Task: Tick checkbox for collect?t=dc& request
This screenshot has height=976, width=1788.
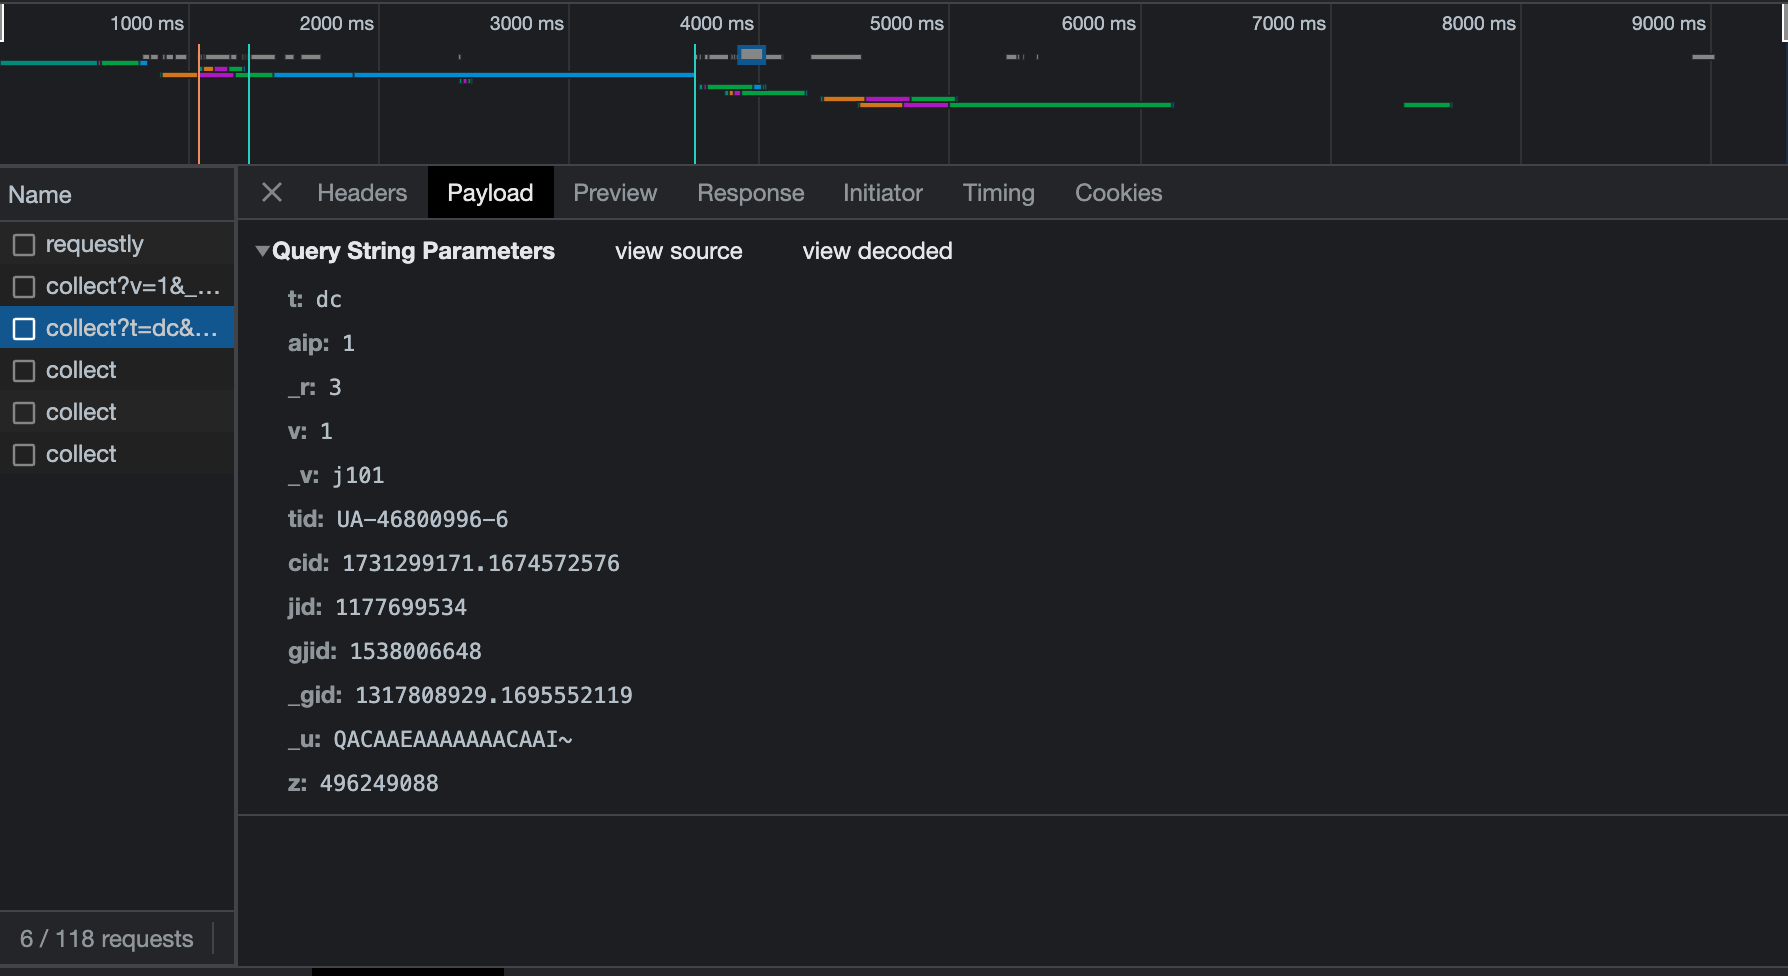Action: coord(24,329)
